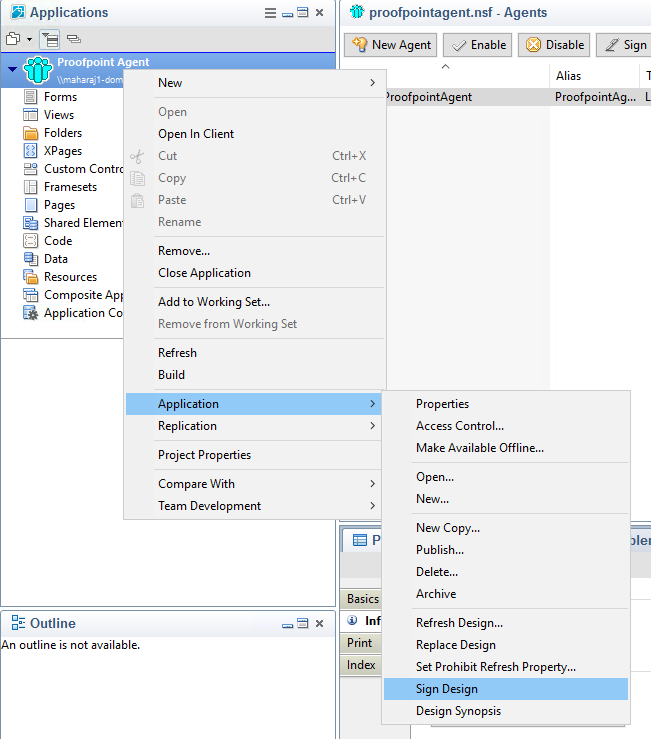This screenshot has height=739, width=651.
Task: Click the collapse all toolbar icon
Action: pyautogui.click(x=74, y=39)
